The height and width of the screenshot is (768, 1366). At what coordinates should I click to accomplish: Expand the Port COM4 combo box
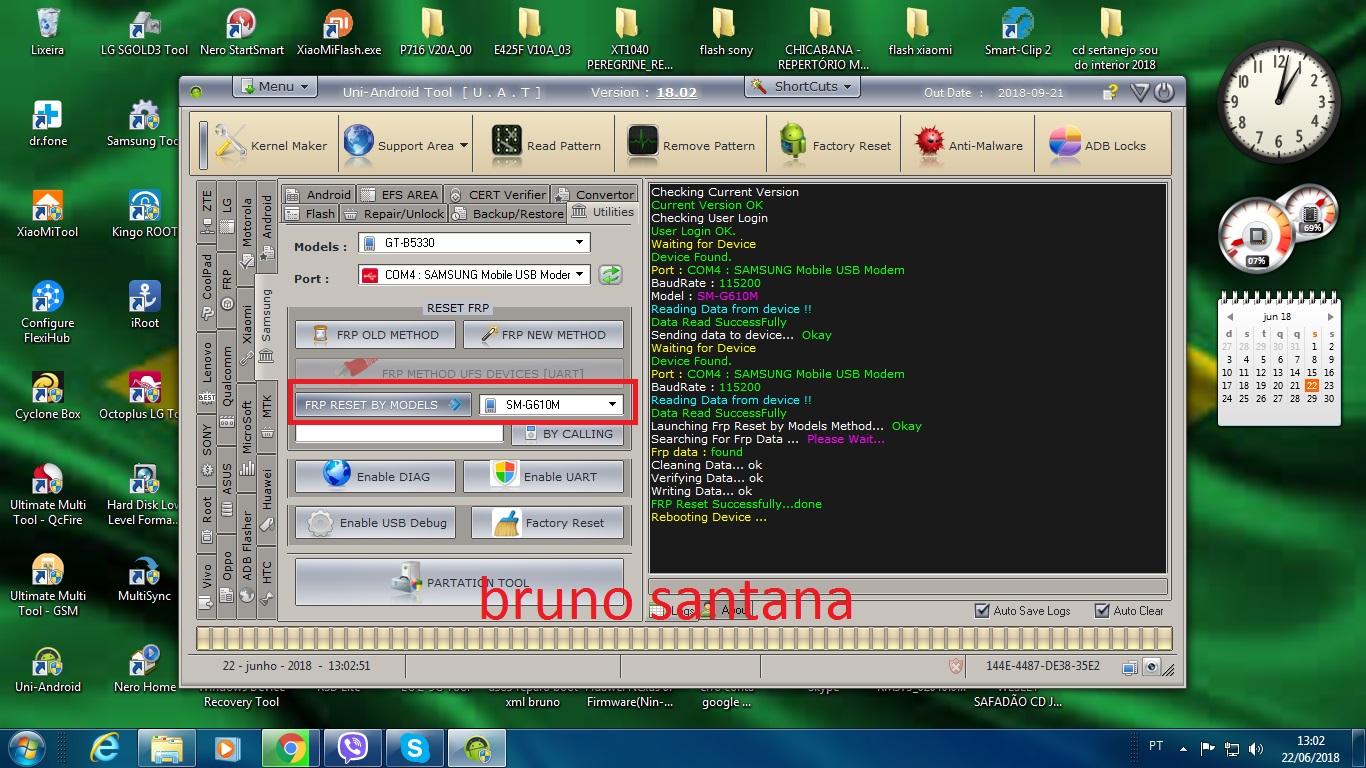click(x=579, y=274)
